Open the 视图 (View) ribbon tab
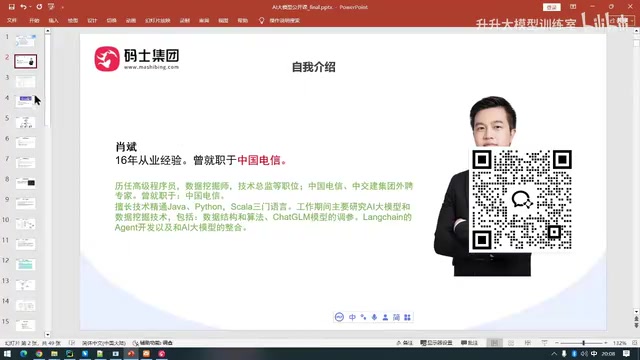The image size is (640, 360). pyautogui.click(x=223, y=20)
